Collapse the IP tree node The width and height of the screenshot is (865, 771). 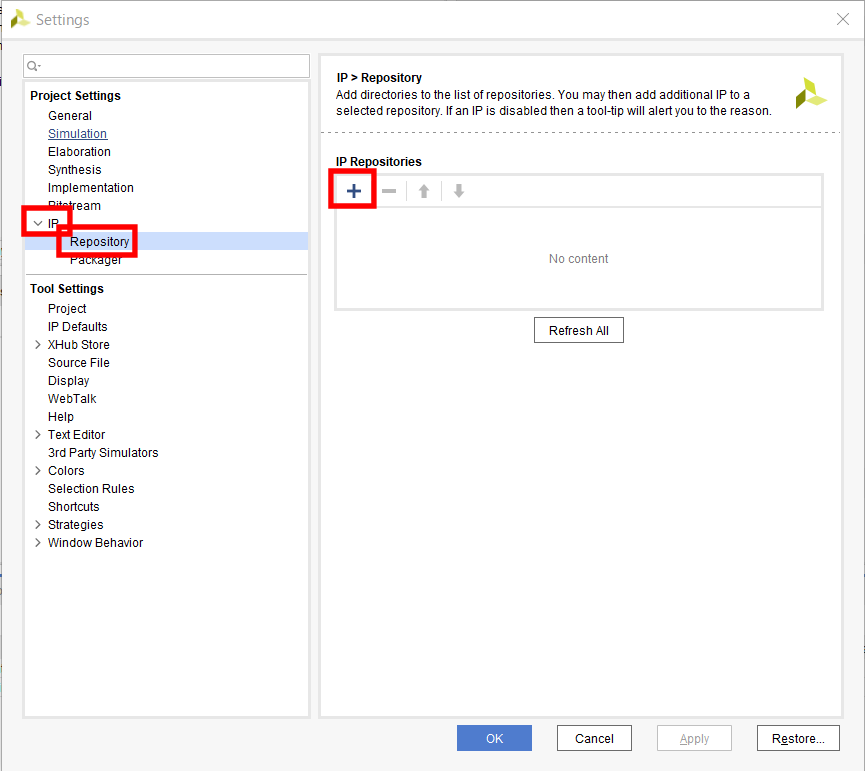click(x=38, y=223)
